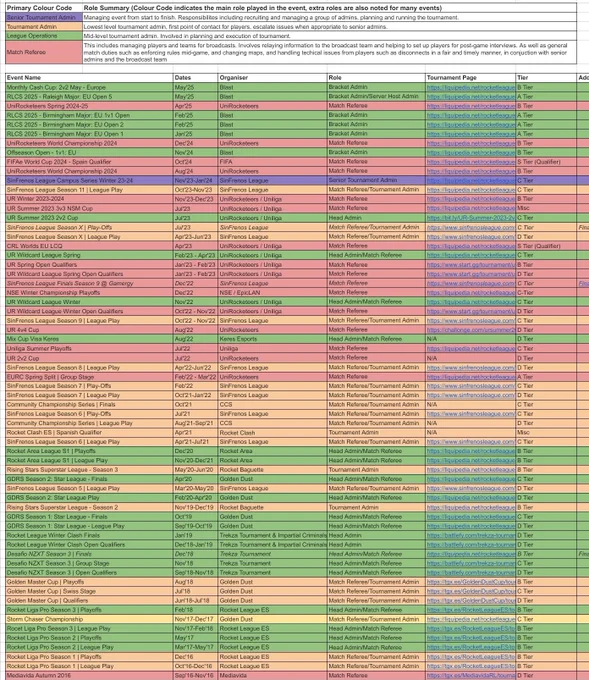The height and width of the screenshot is (680, 589).
Task: Select 'Senior Tournament Admin' cell in Role column
Action: point(376,180)
